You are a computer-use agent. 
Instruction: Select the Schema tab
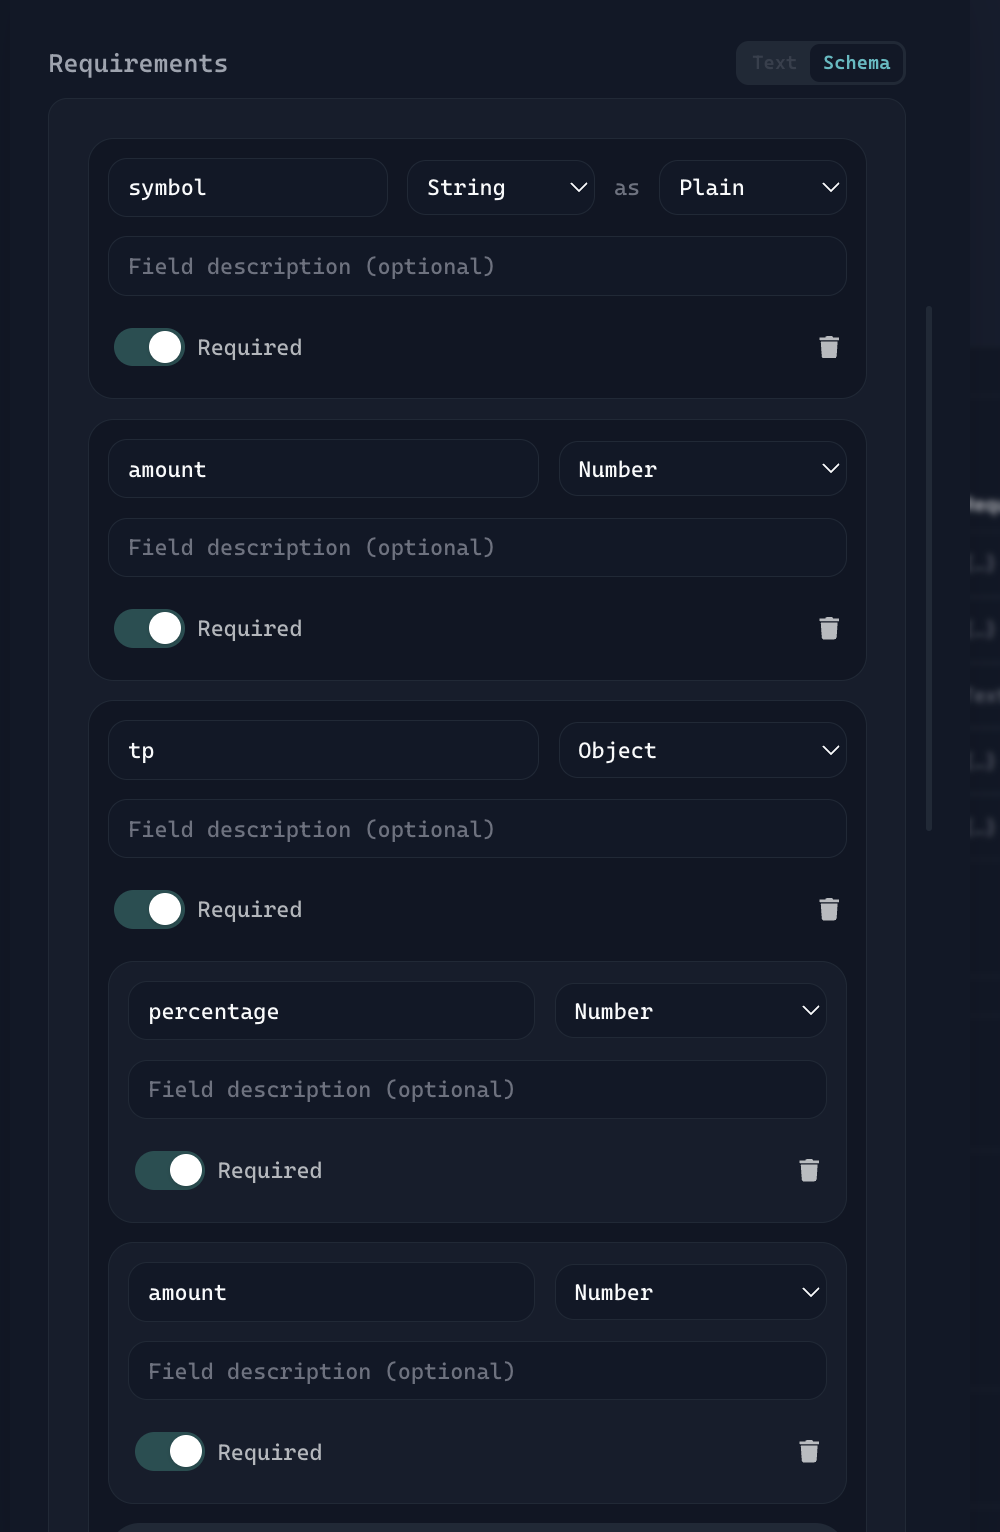pos(856,63)
